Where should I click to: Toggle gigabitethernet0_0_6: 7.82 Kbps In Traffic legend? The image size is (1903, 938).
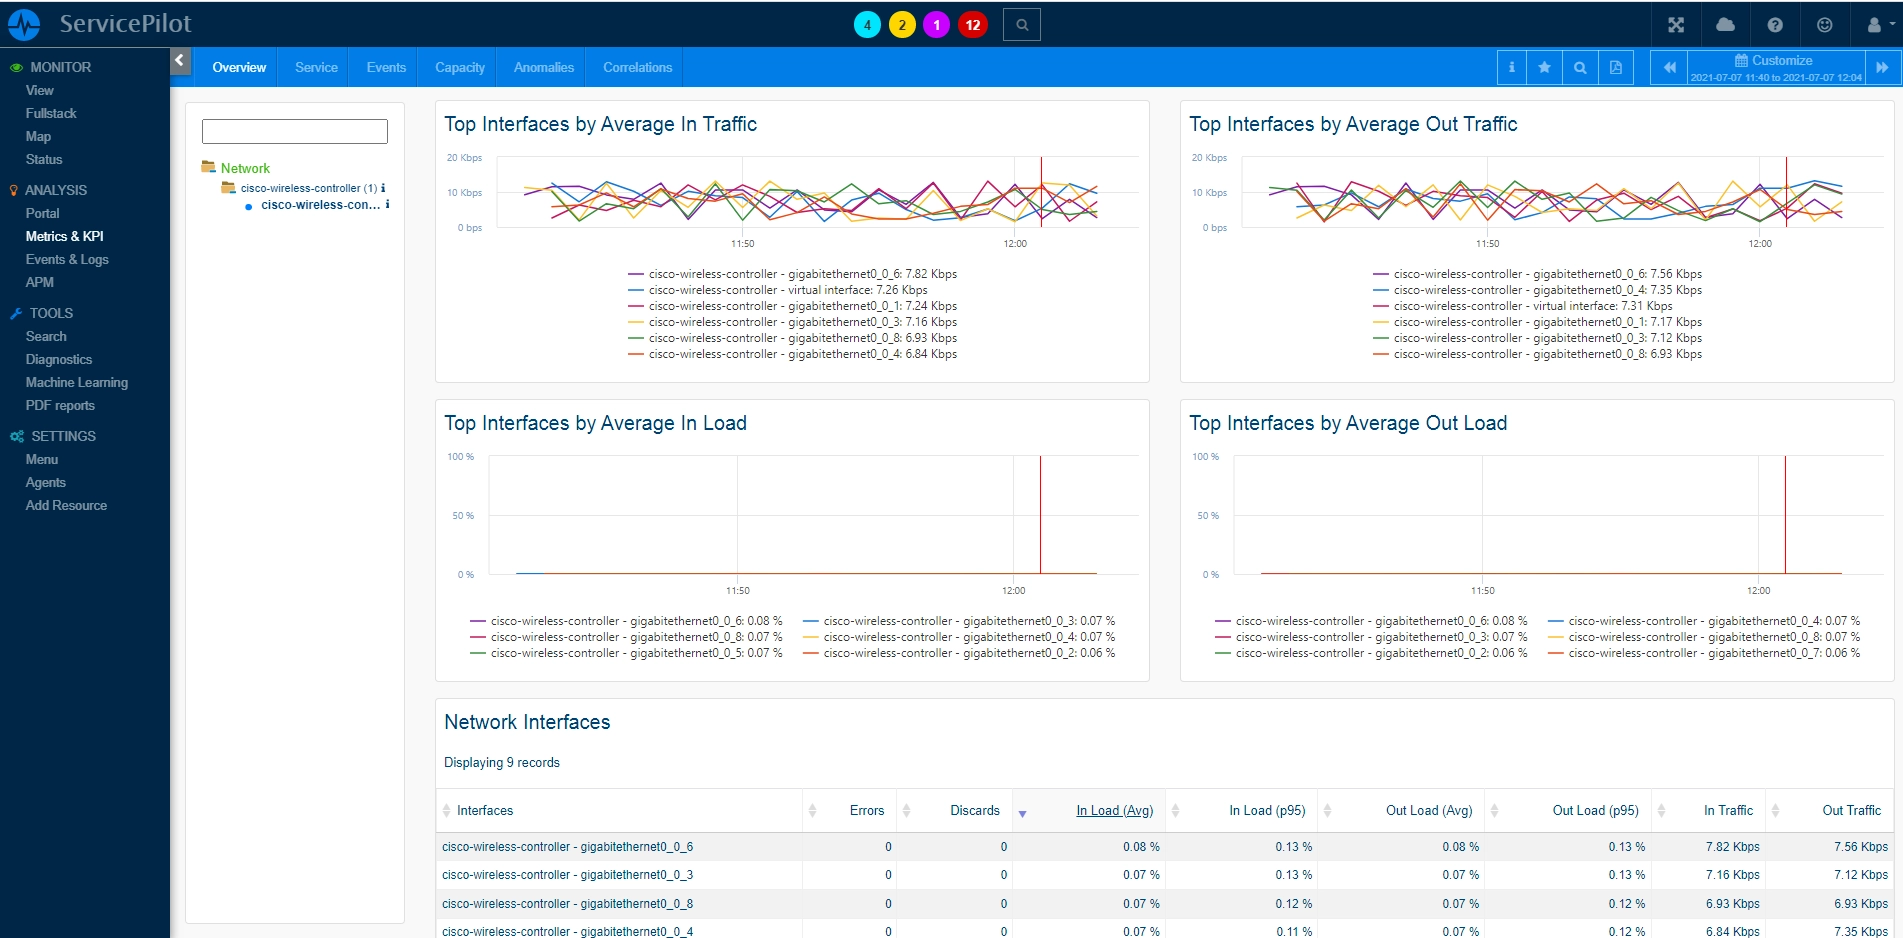792,274
